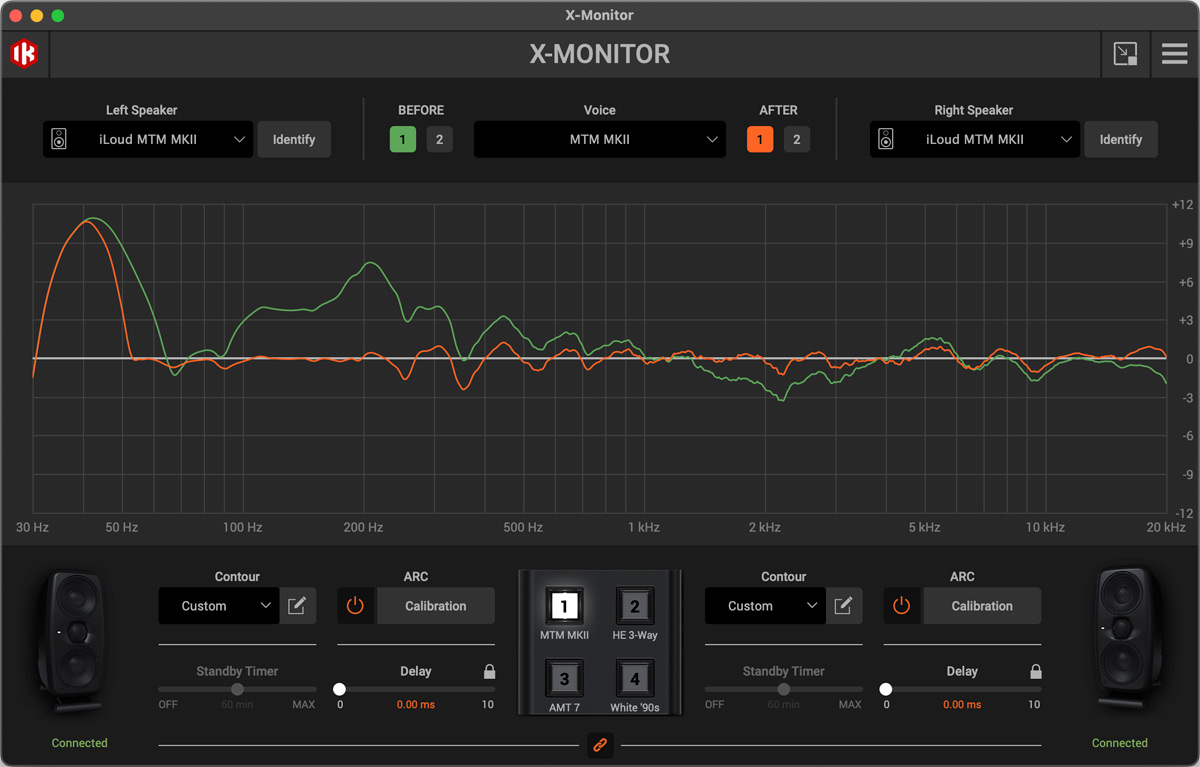
Task: Click the IK Multimedia logo icon
Action: (24, 54)
